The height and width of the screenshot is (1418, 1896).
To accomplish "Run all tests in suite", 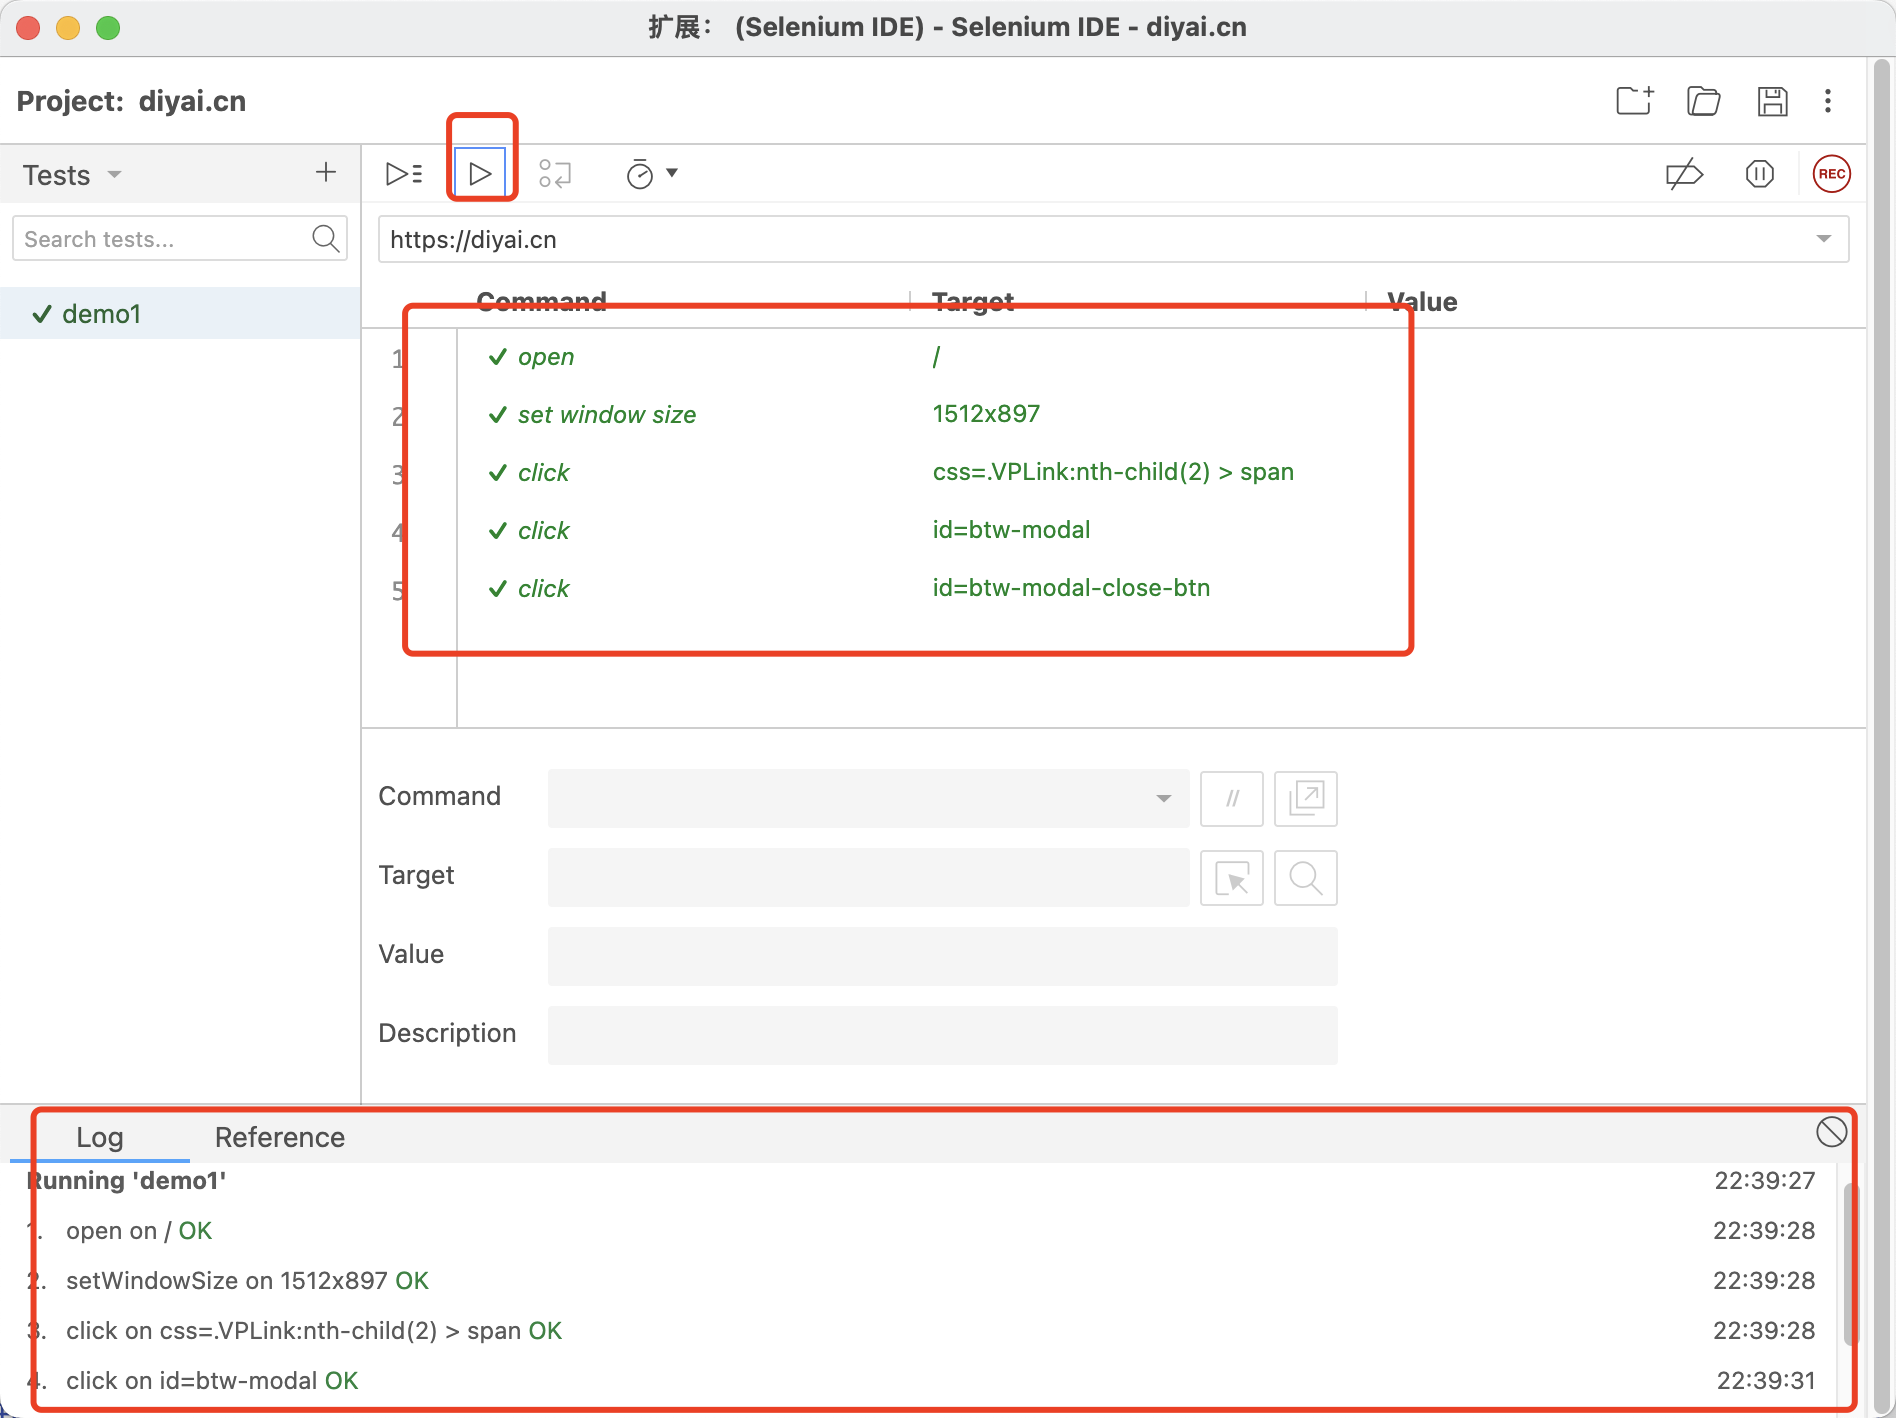I will click(404, 174).
